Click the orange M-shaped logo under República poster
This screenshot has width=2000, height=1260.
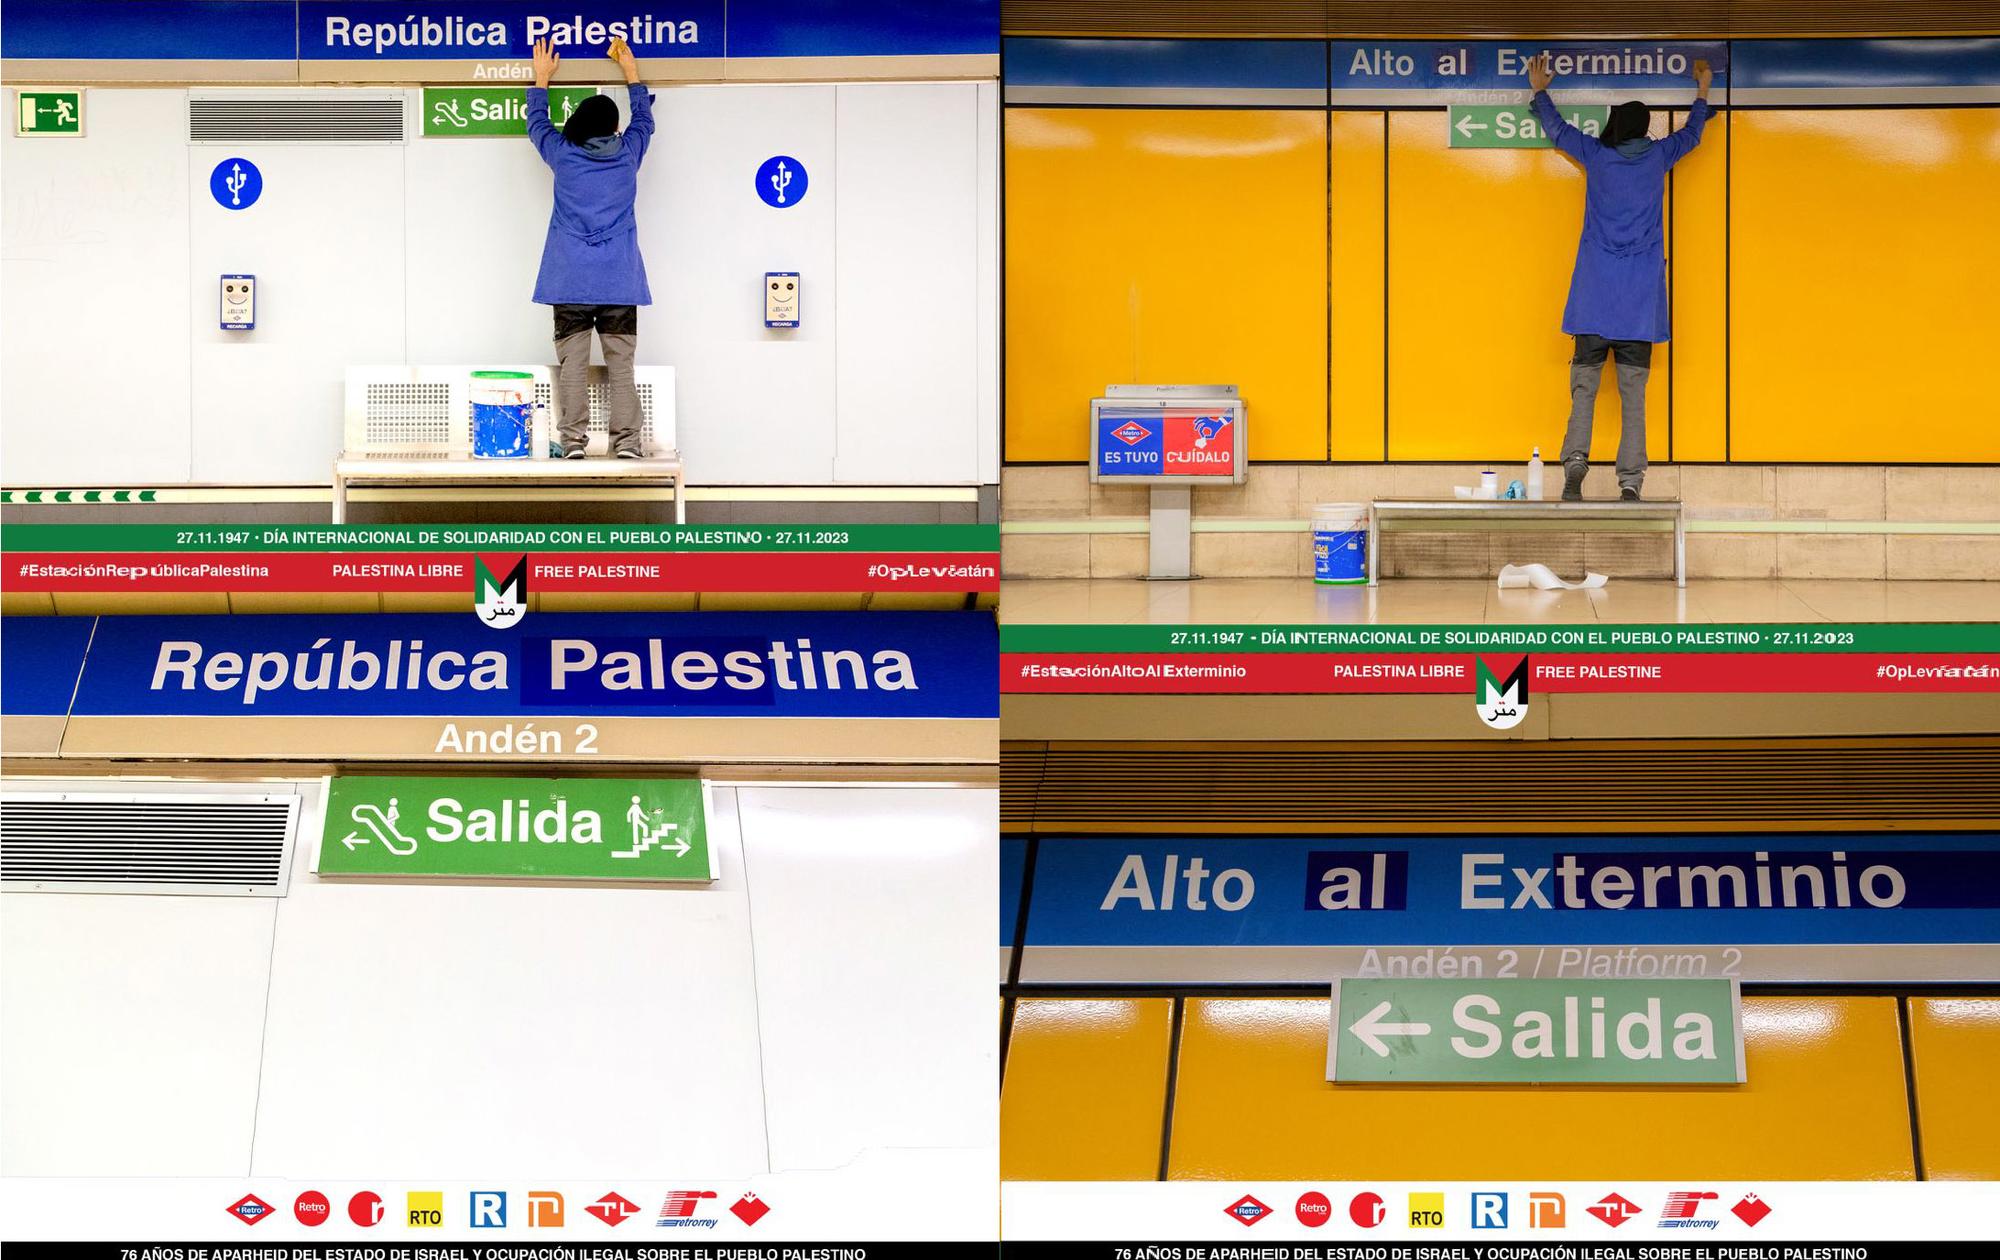(546, 1211)
